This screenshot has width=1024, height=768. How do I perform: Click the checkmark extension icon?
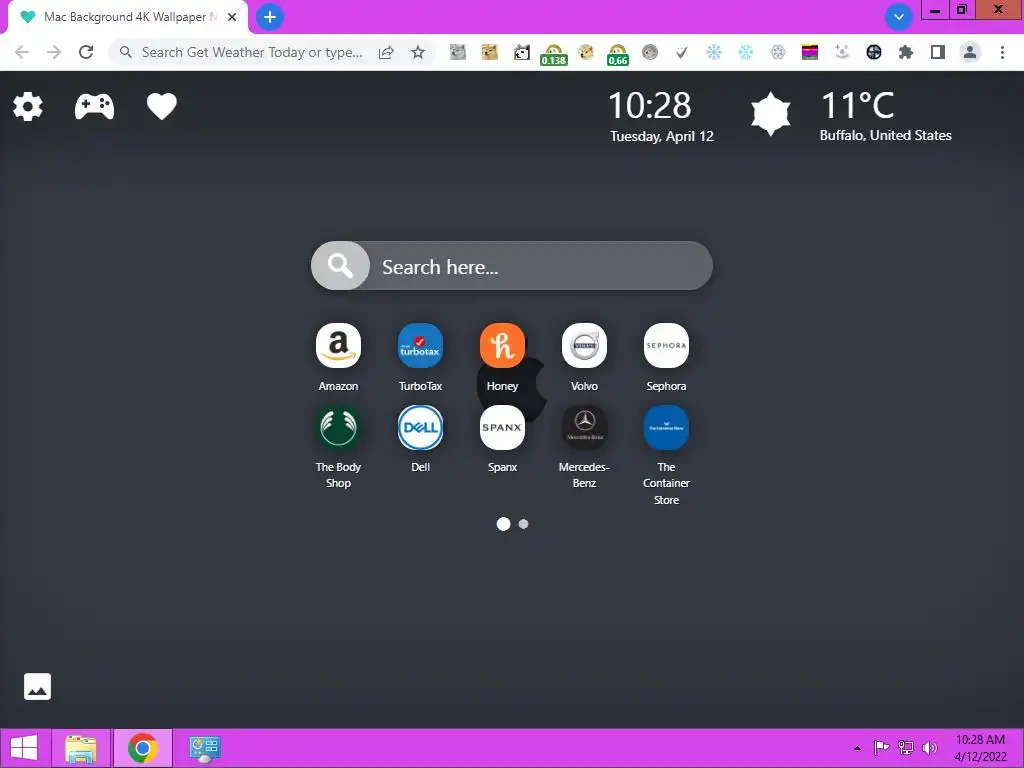pos(682,52)
